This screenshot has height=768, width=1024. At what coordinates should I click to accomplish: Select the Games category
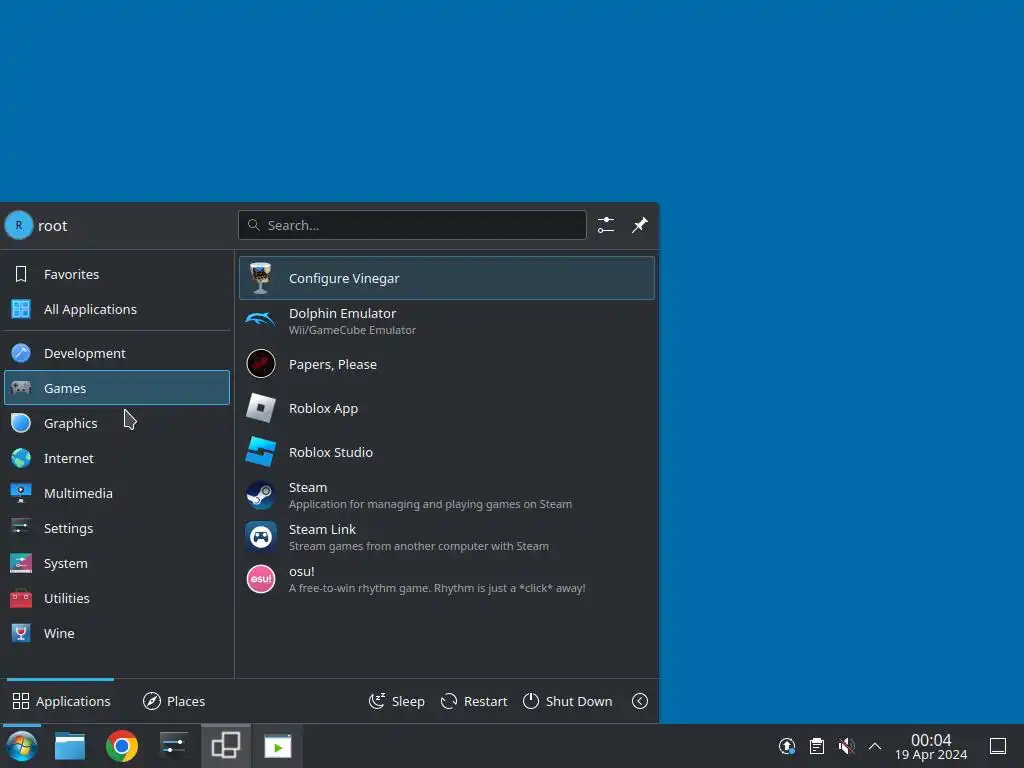(117, 388)
